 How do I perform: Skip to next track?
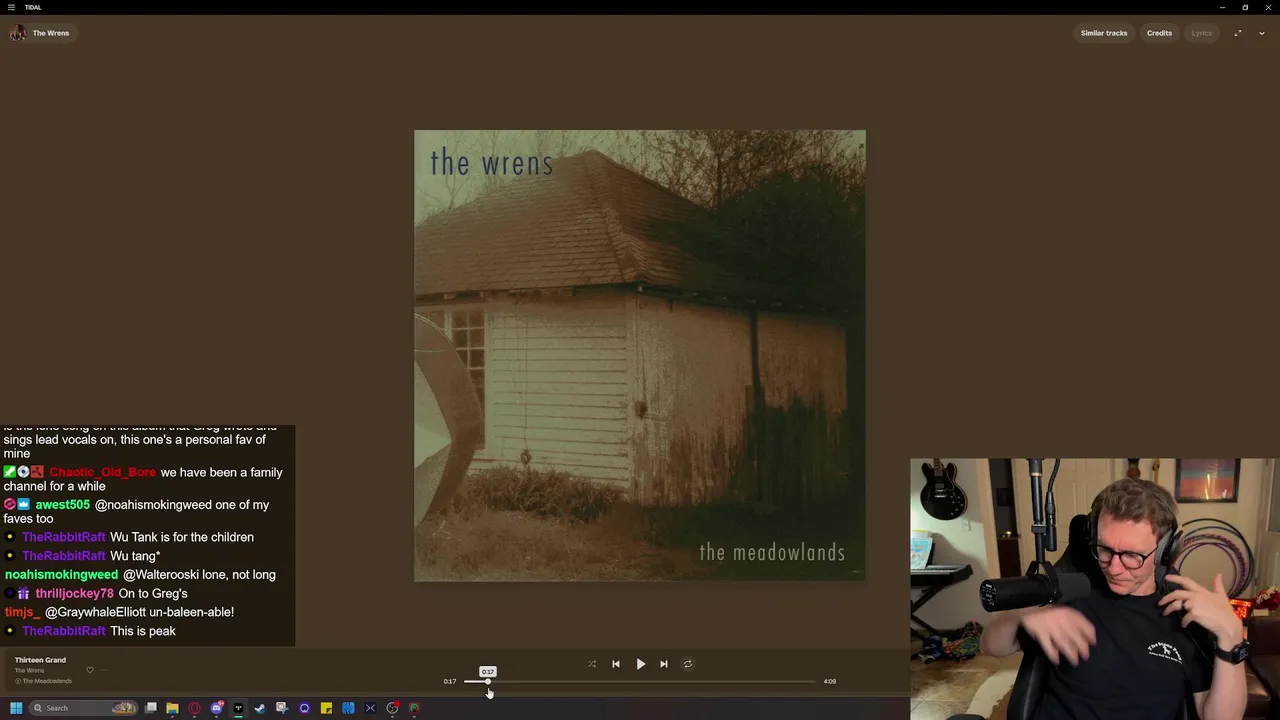(664, 664)
